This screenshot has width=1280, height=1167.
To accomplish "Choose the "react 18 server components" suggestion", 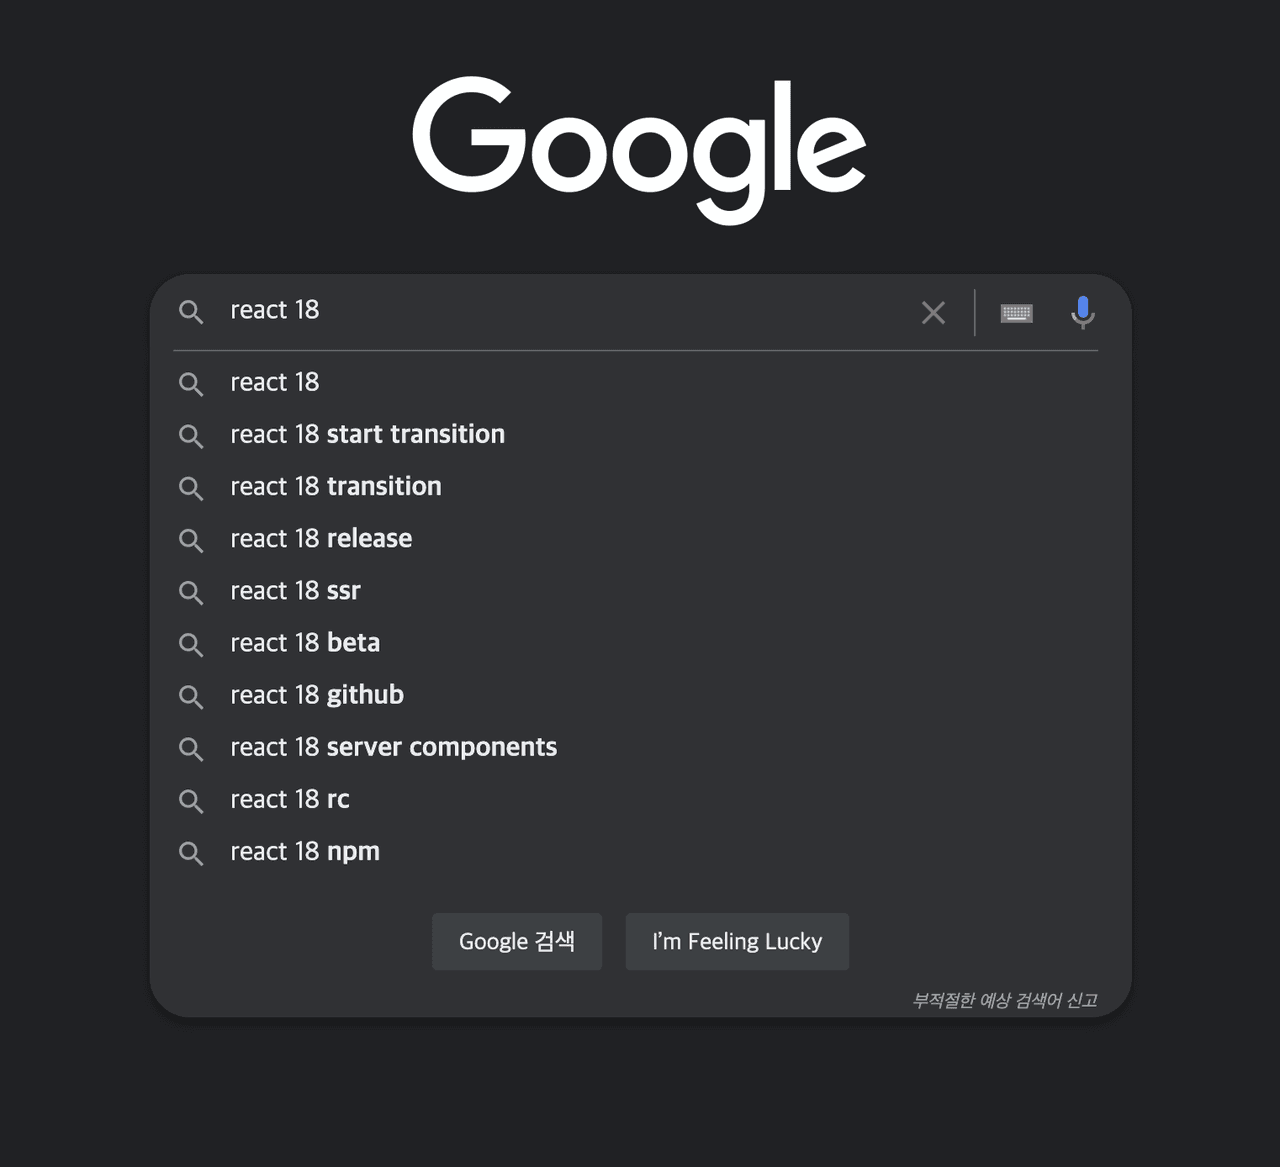I will tap(393, 748).
